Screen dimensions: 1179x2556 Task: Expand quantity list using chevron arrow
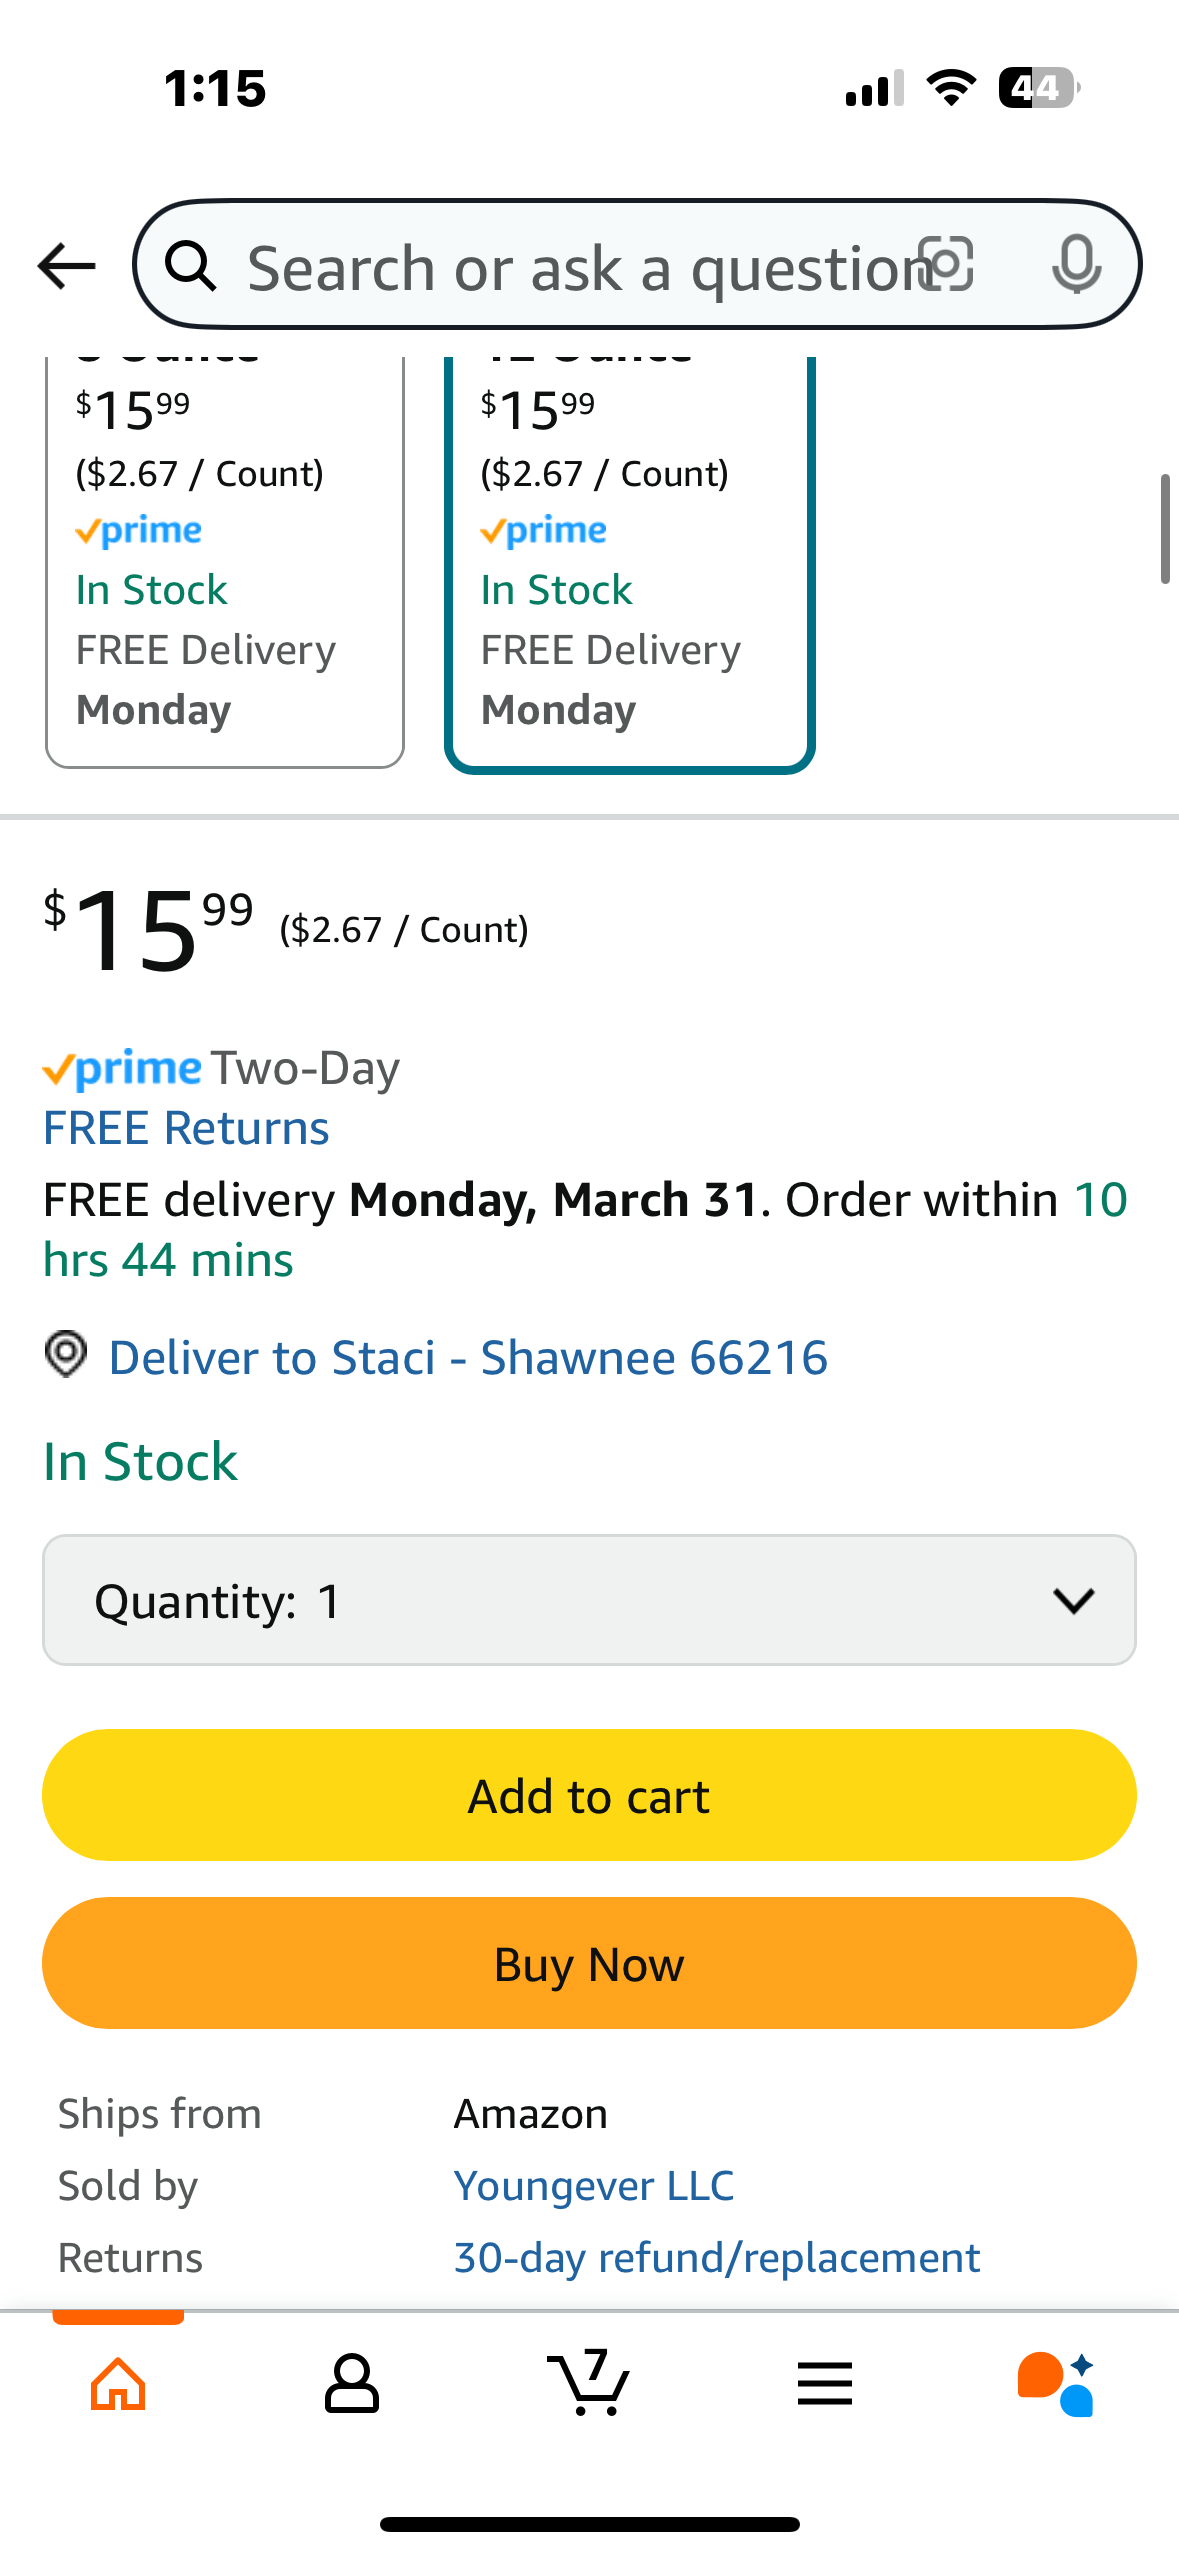click(1074, 1601)
